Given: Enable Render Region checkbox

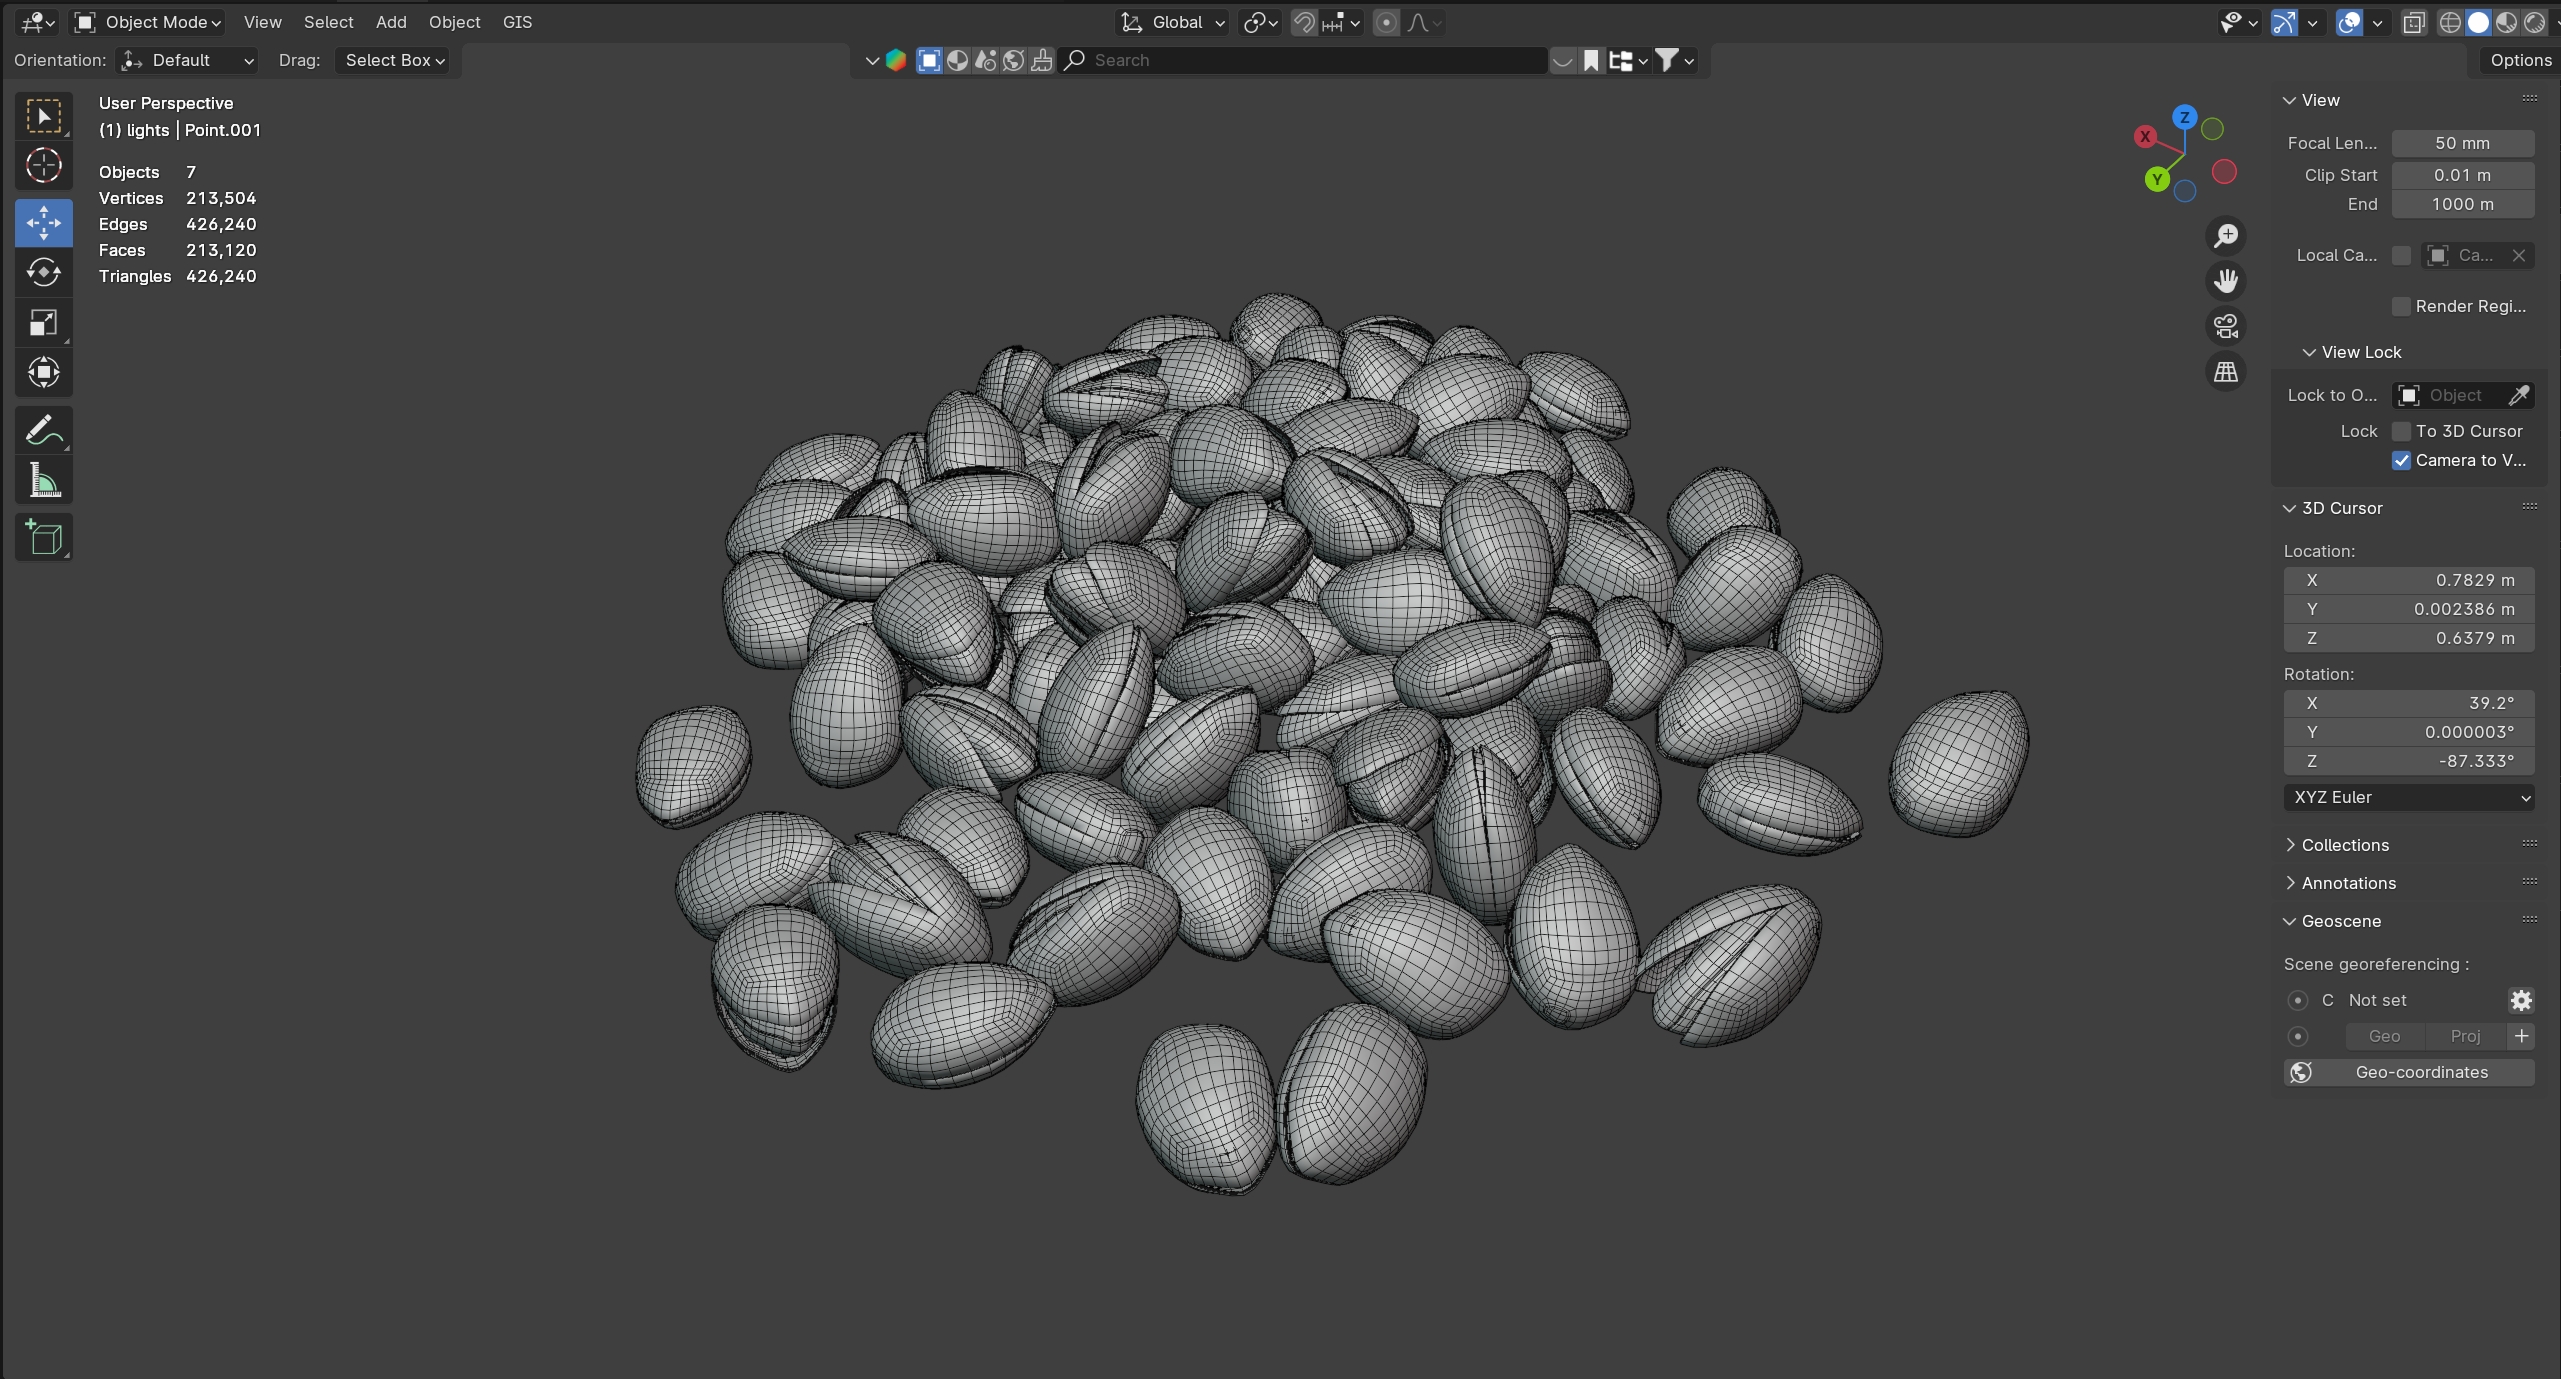Looking at the screenshot, I should click(x=2401, y=306).
